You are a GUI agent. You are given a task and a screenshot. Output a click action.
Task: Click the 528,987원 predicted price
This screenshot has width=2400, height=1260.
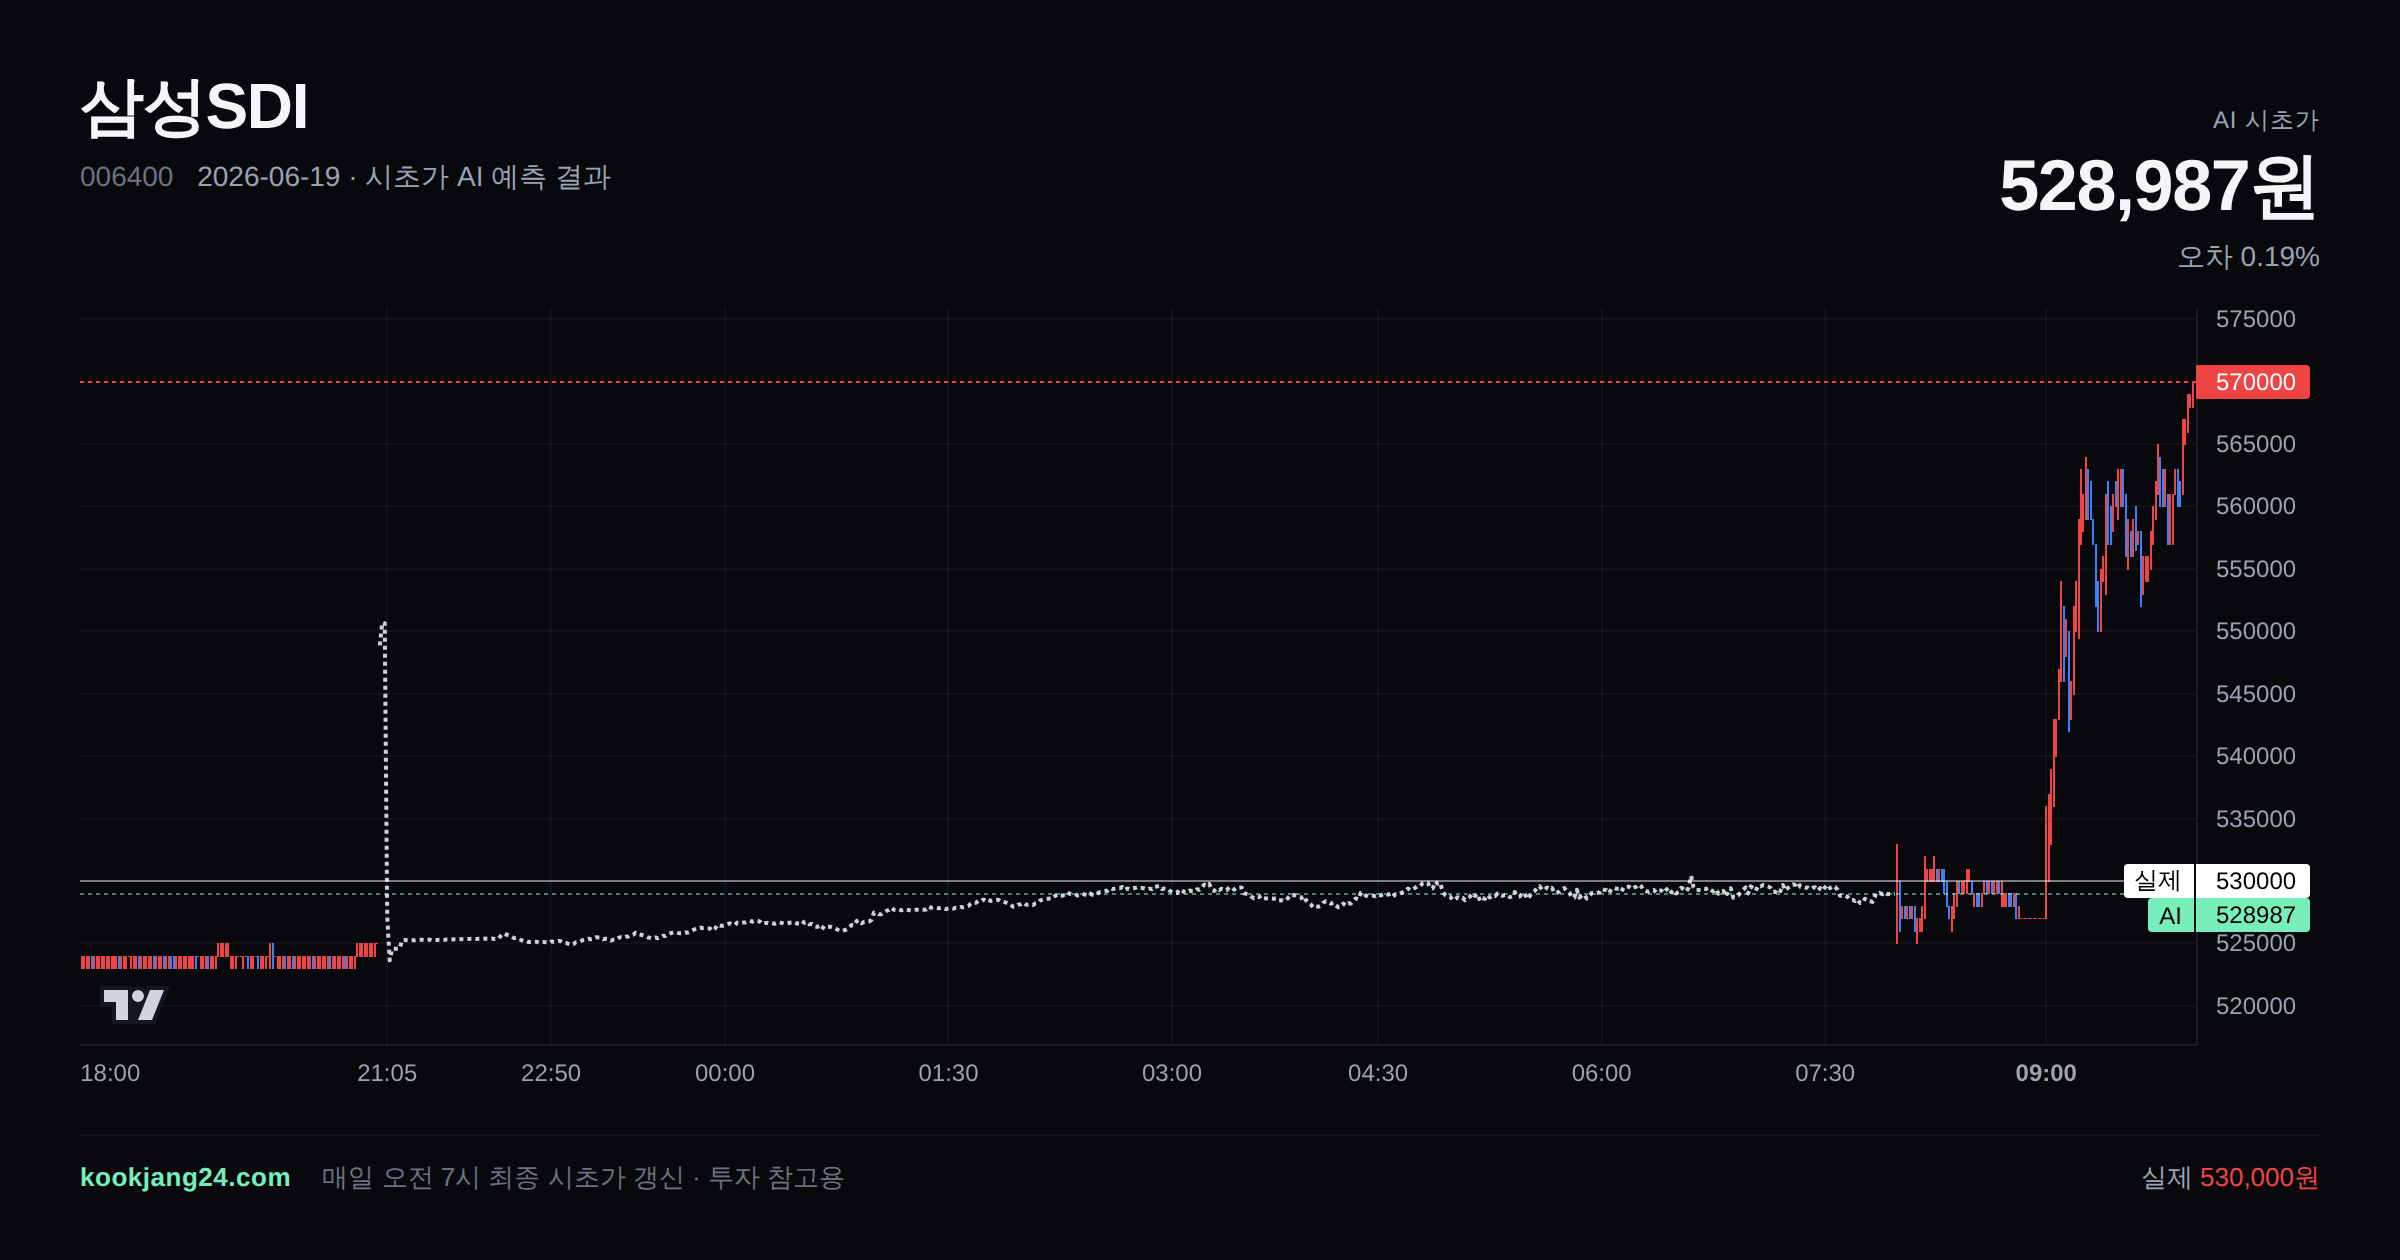[2158, 187]
